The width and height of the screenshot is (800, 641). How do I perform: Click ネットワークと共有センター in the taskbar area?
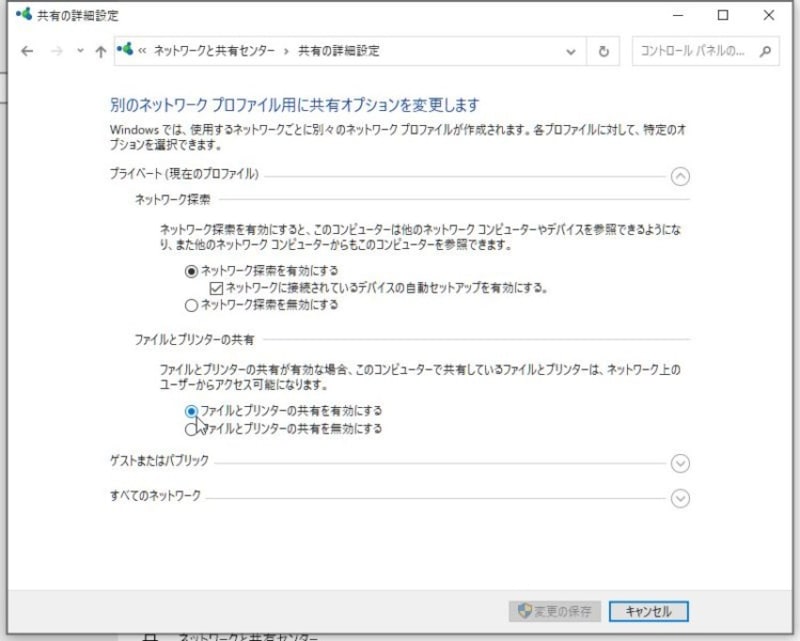tap(250, 636)
